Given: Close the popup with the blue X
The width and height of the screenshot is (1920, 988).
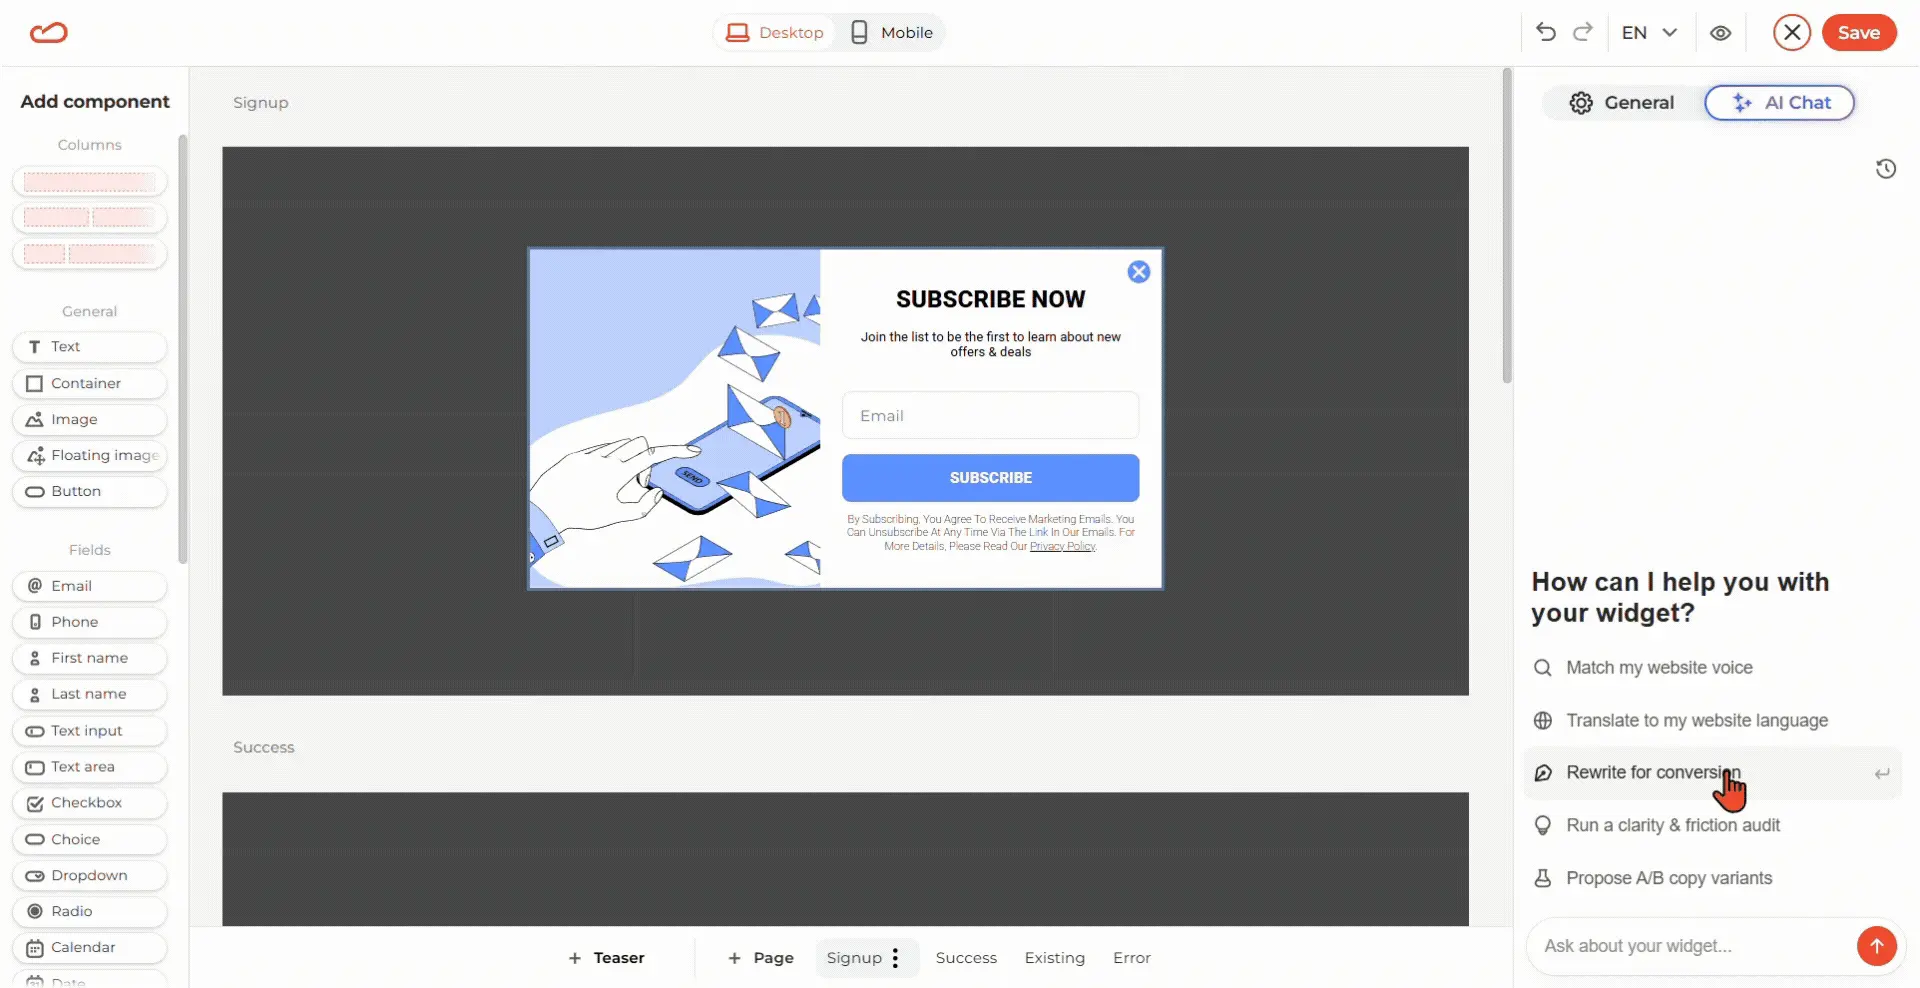Looking at the screenshot, I should tap(1138, 272).
